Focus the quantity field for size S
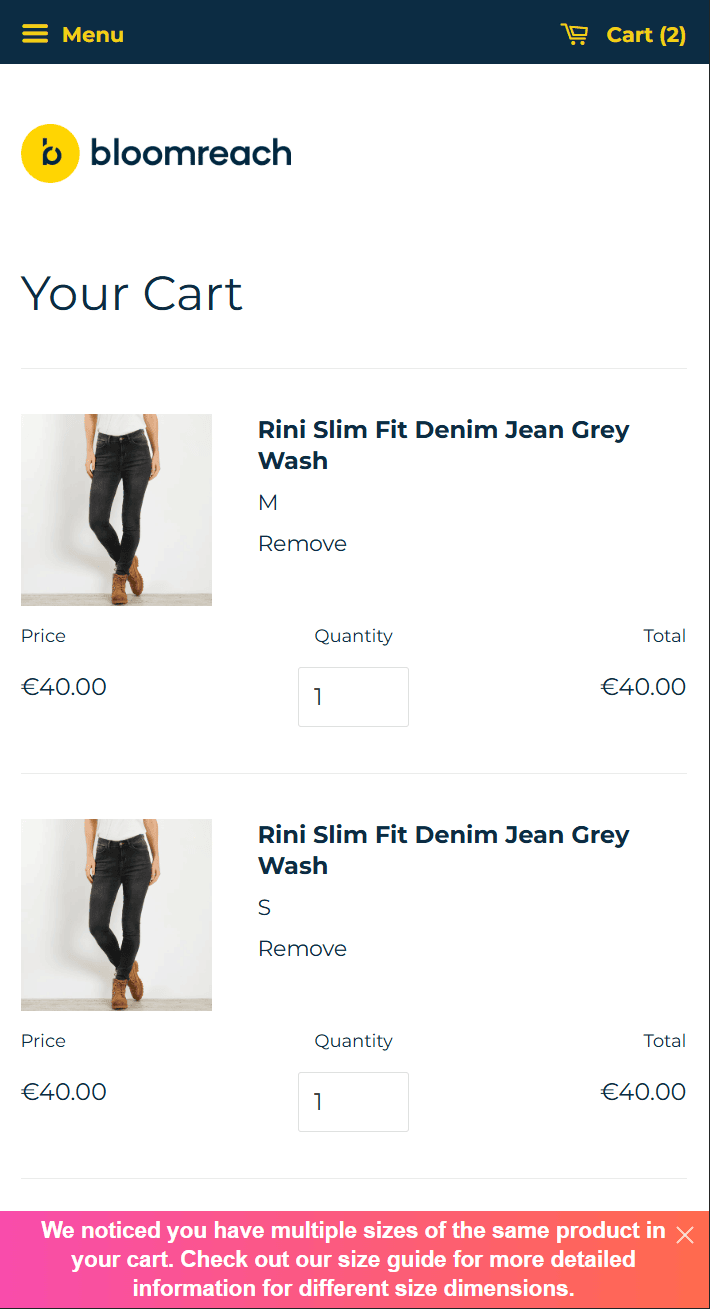Viewport: 710px width, 1309px height. pos(353,1102)
